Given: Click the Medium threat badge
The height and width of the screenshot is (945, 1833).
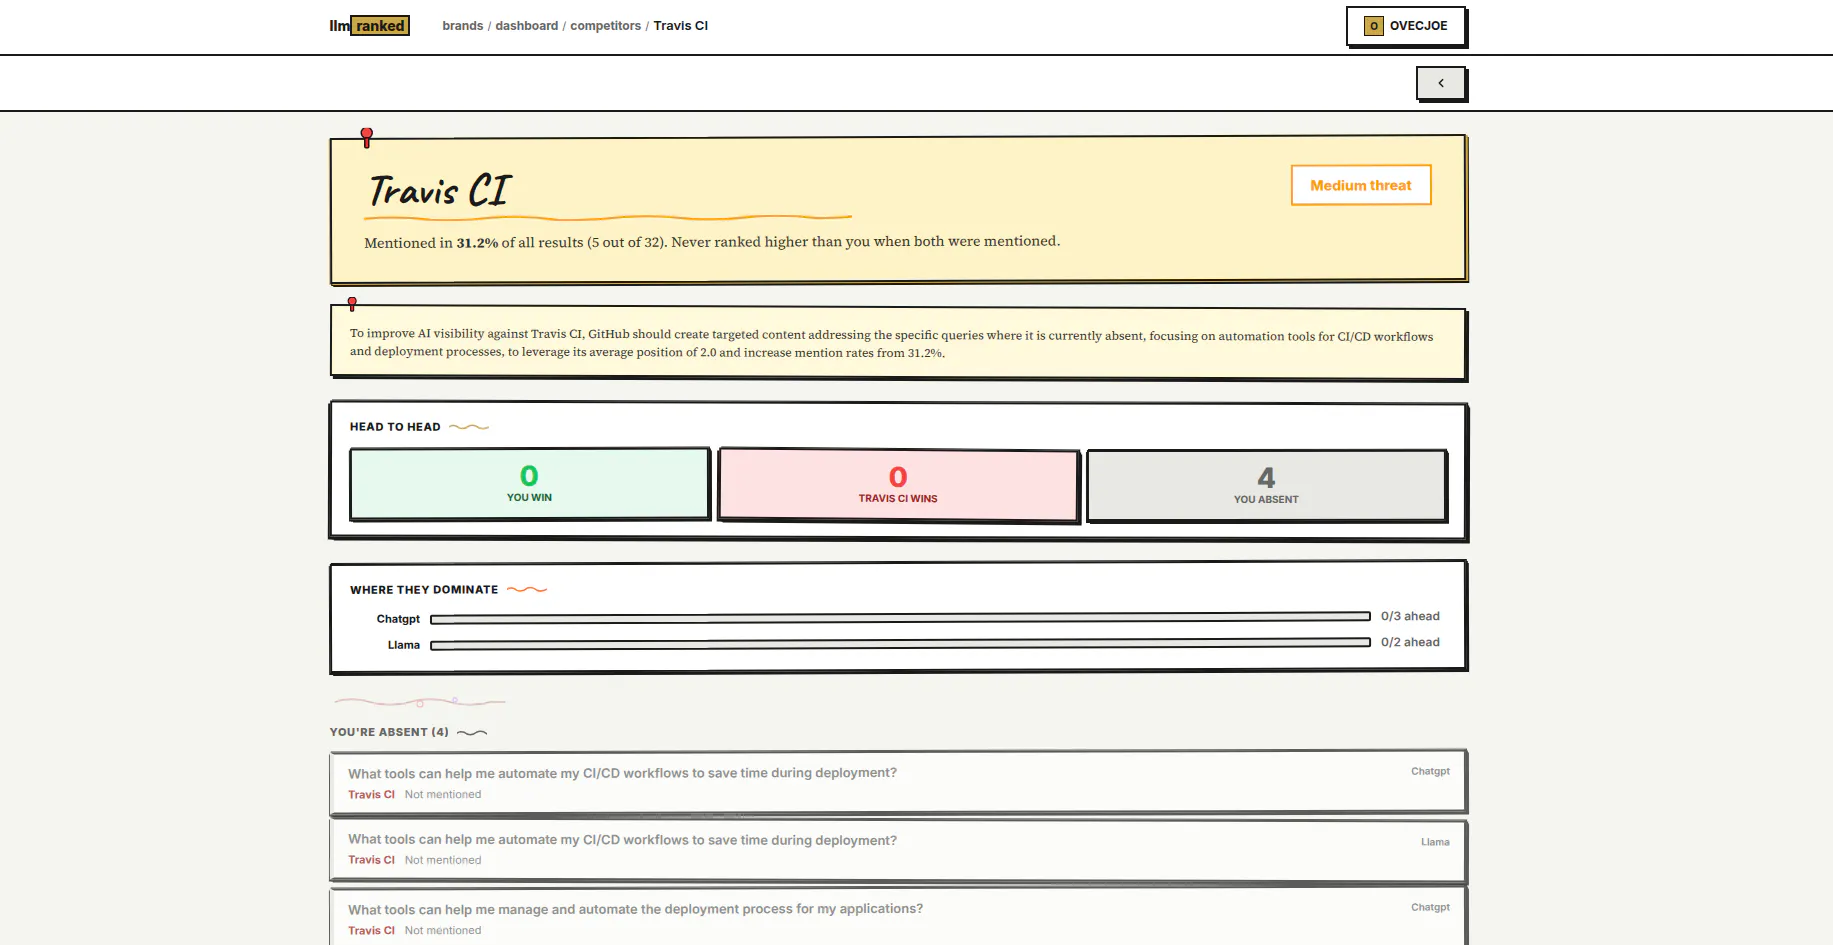Looking at the screenshot, I should point(1360,185).
